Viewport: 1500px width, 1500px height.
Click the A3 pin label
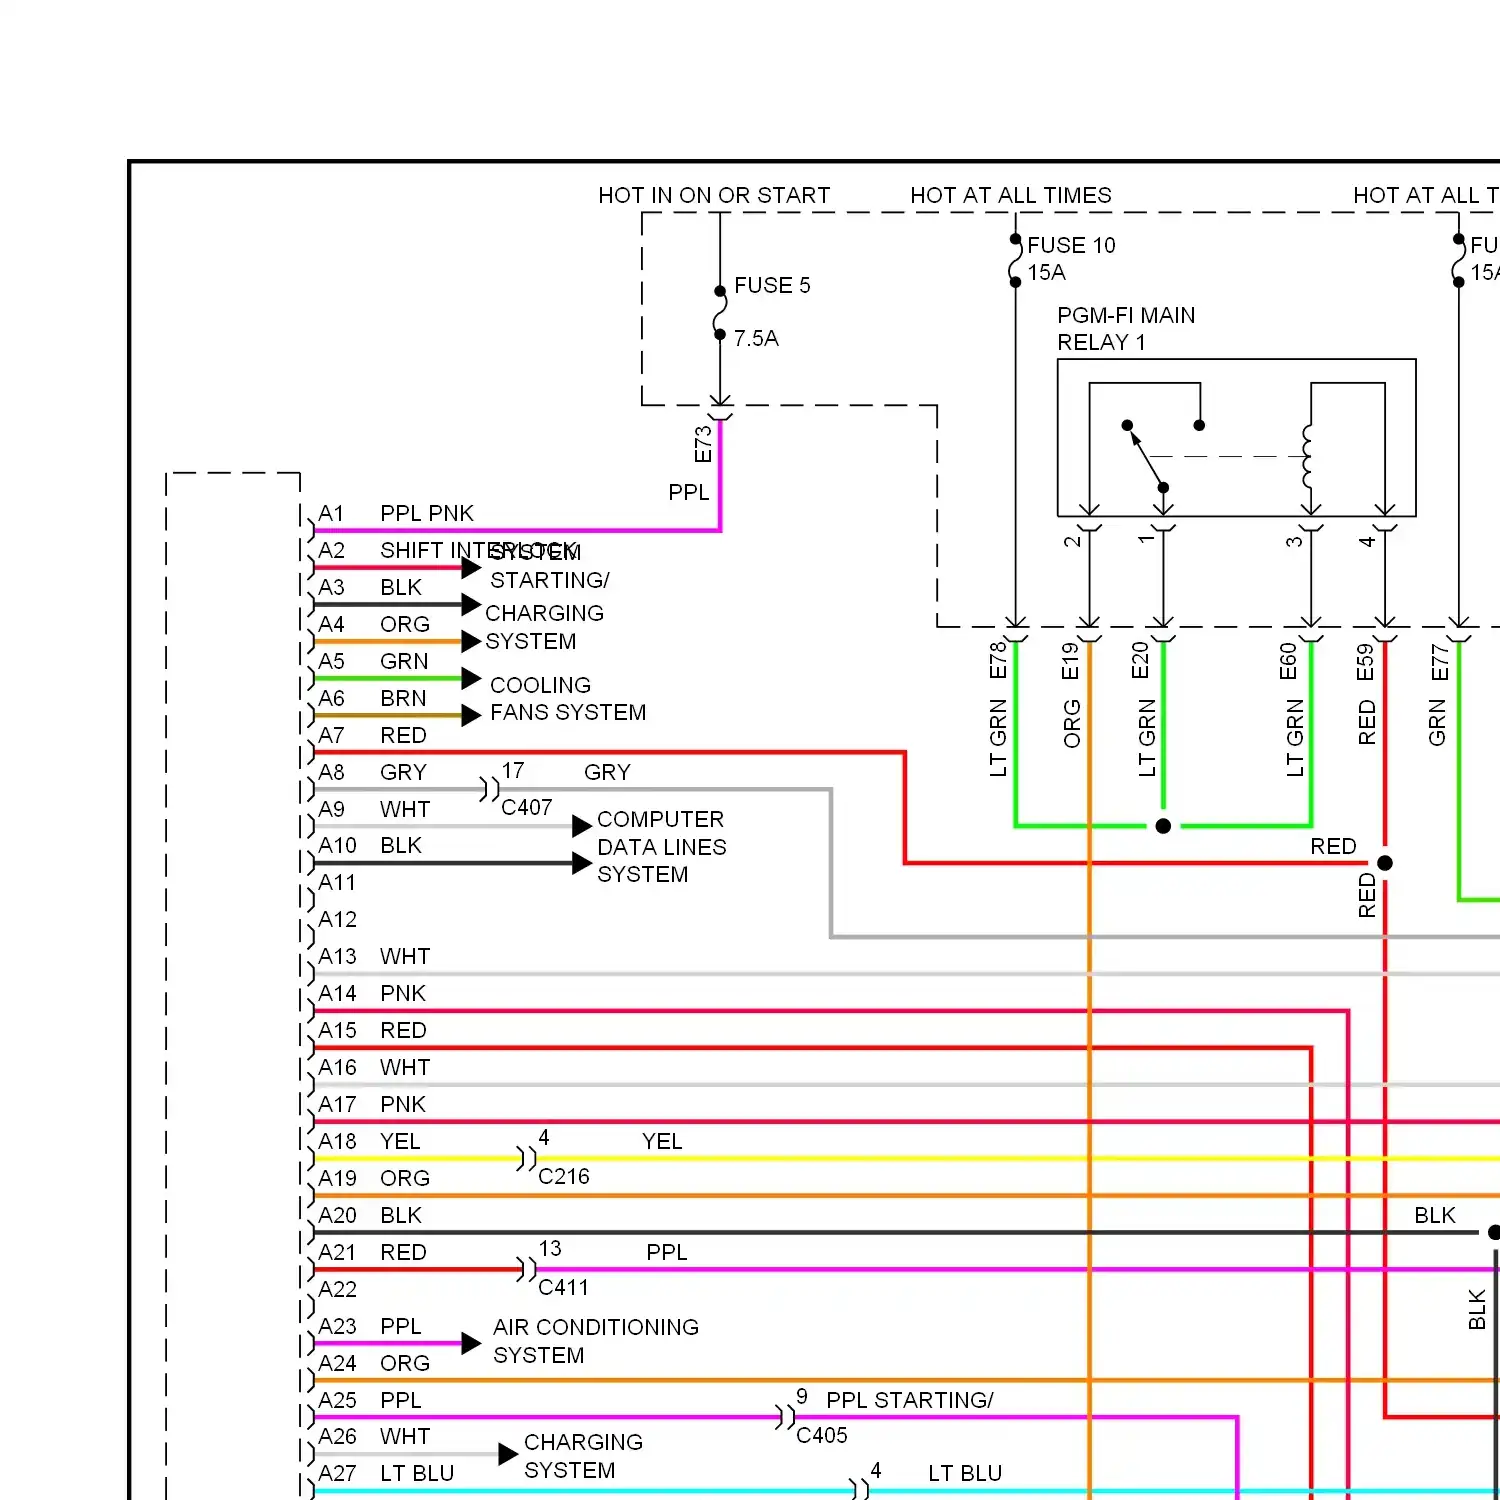coord(331,587)
